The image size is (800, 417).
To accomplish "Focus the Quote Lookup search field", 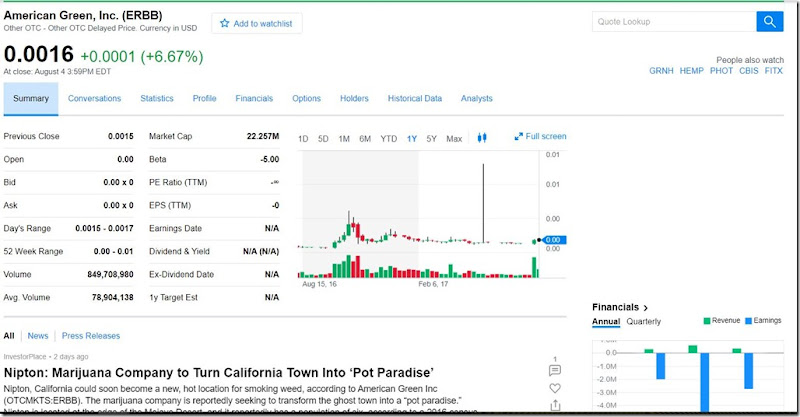I will (674, 21).
